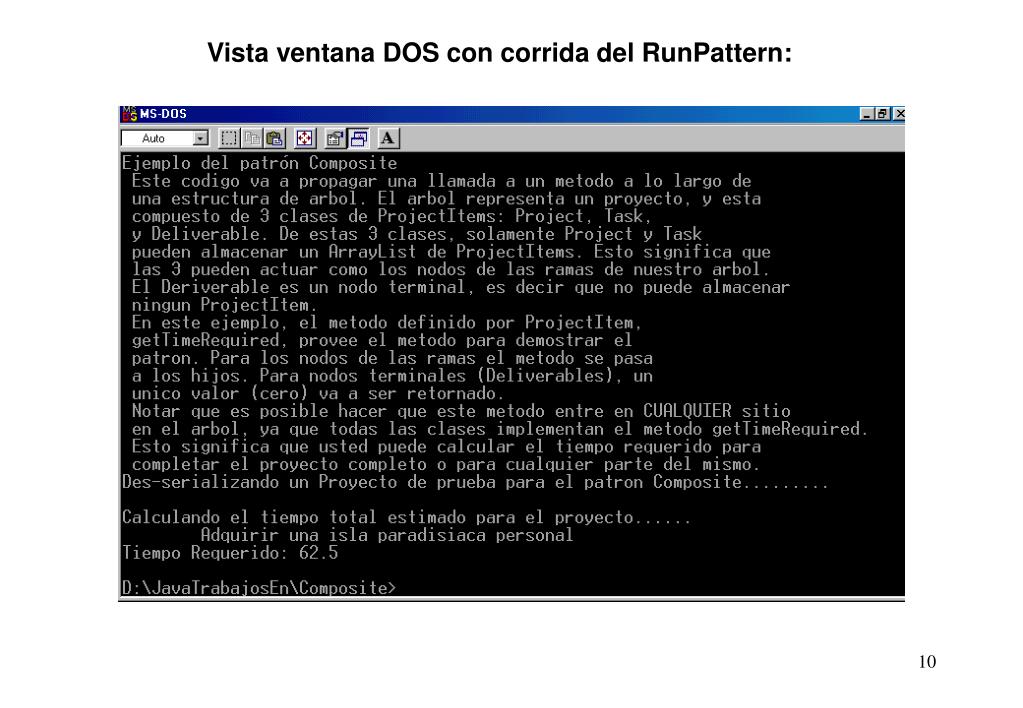This screenshot has width=1023, height=708.
Task: Click the line starting 'pueden almacenar un ArrayList'
Action: (x=451, y=252)
